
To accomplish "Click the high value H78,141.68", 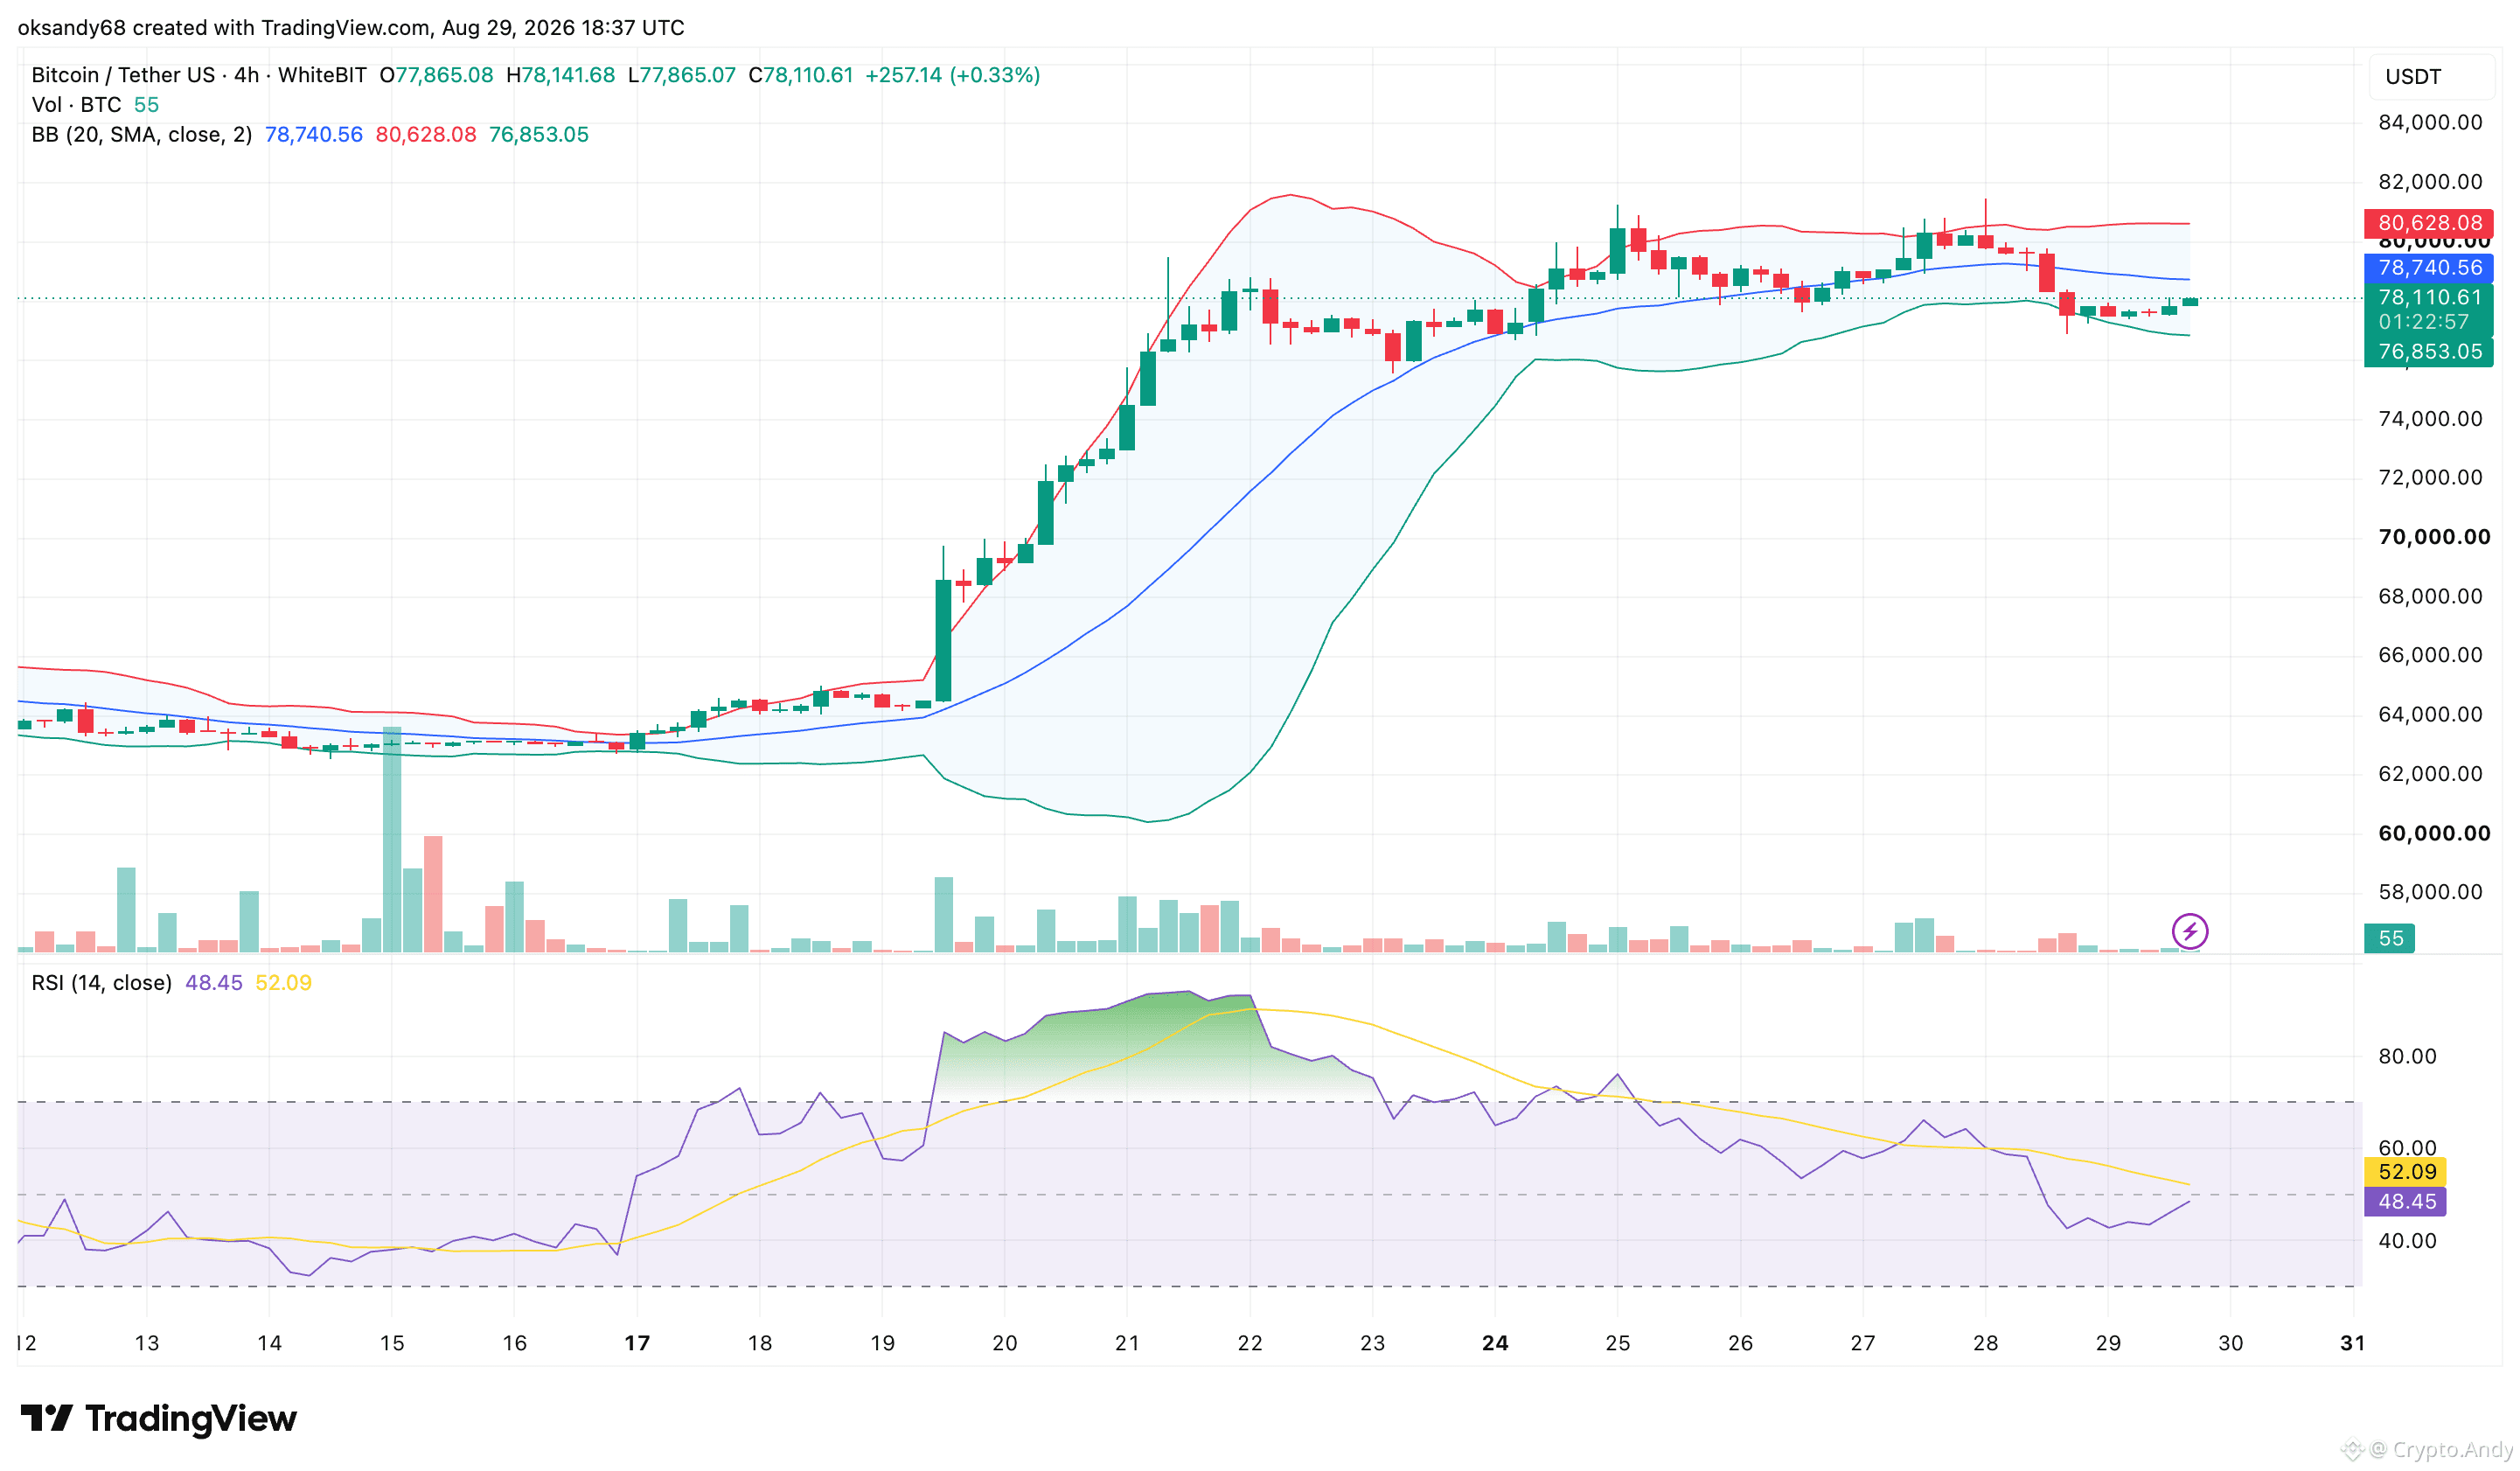I will (x=560, y=75).
